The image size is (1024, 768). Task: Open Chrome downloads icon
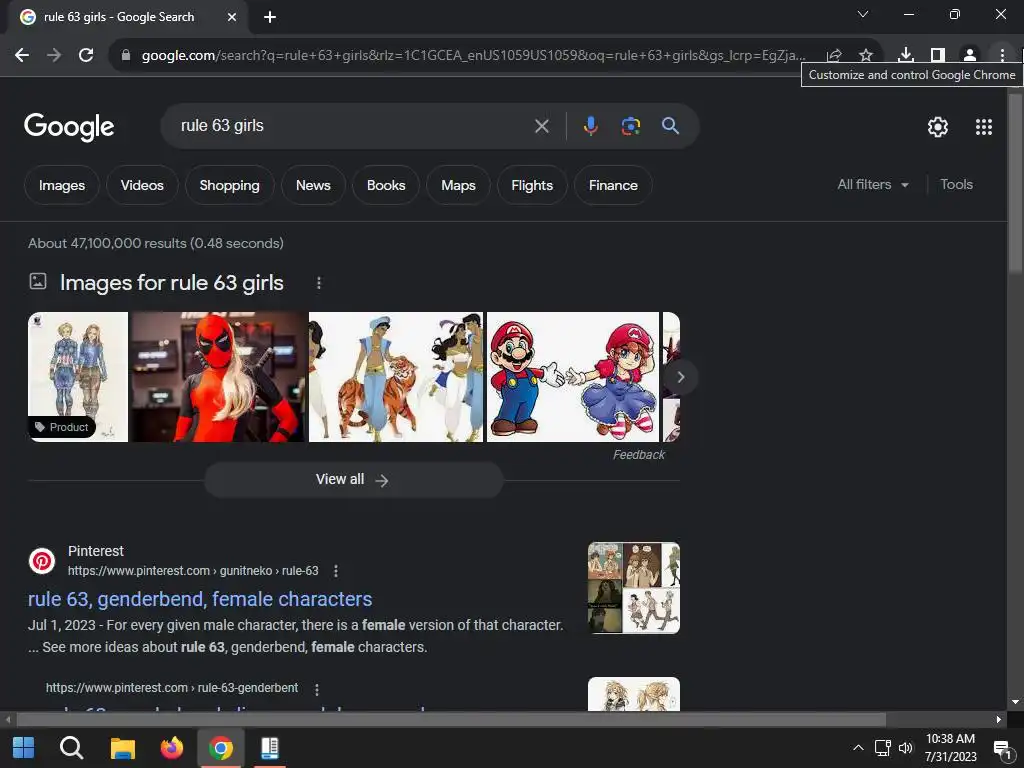pos(905,55)
